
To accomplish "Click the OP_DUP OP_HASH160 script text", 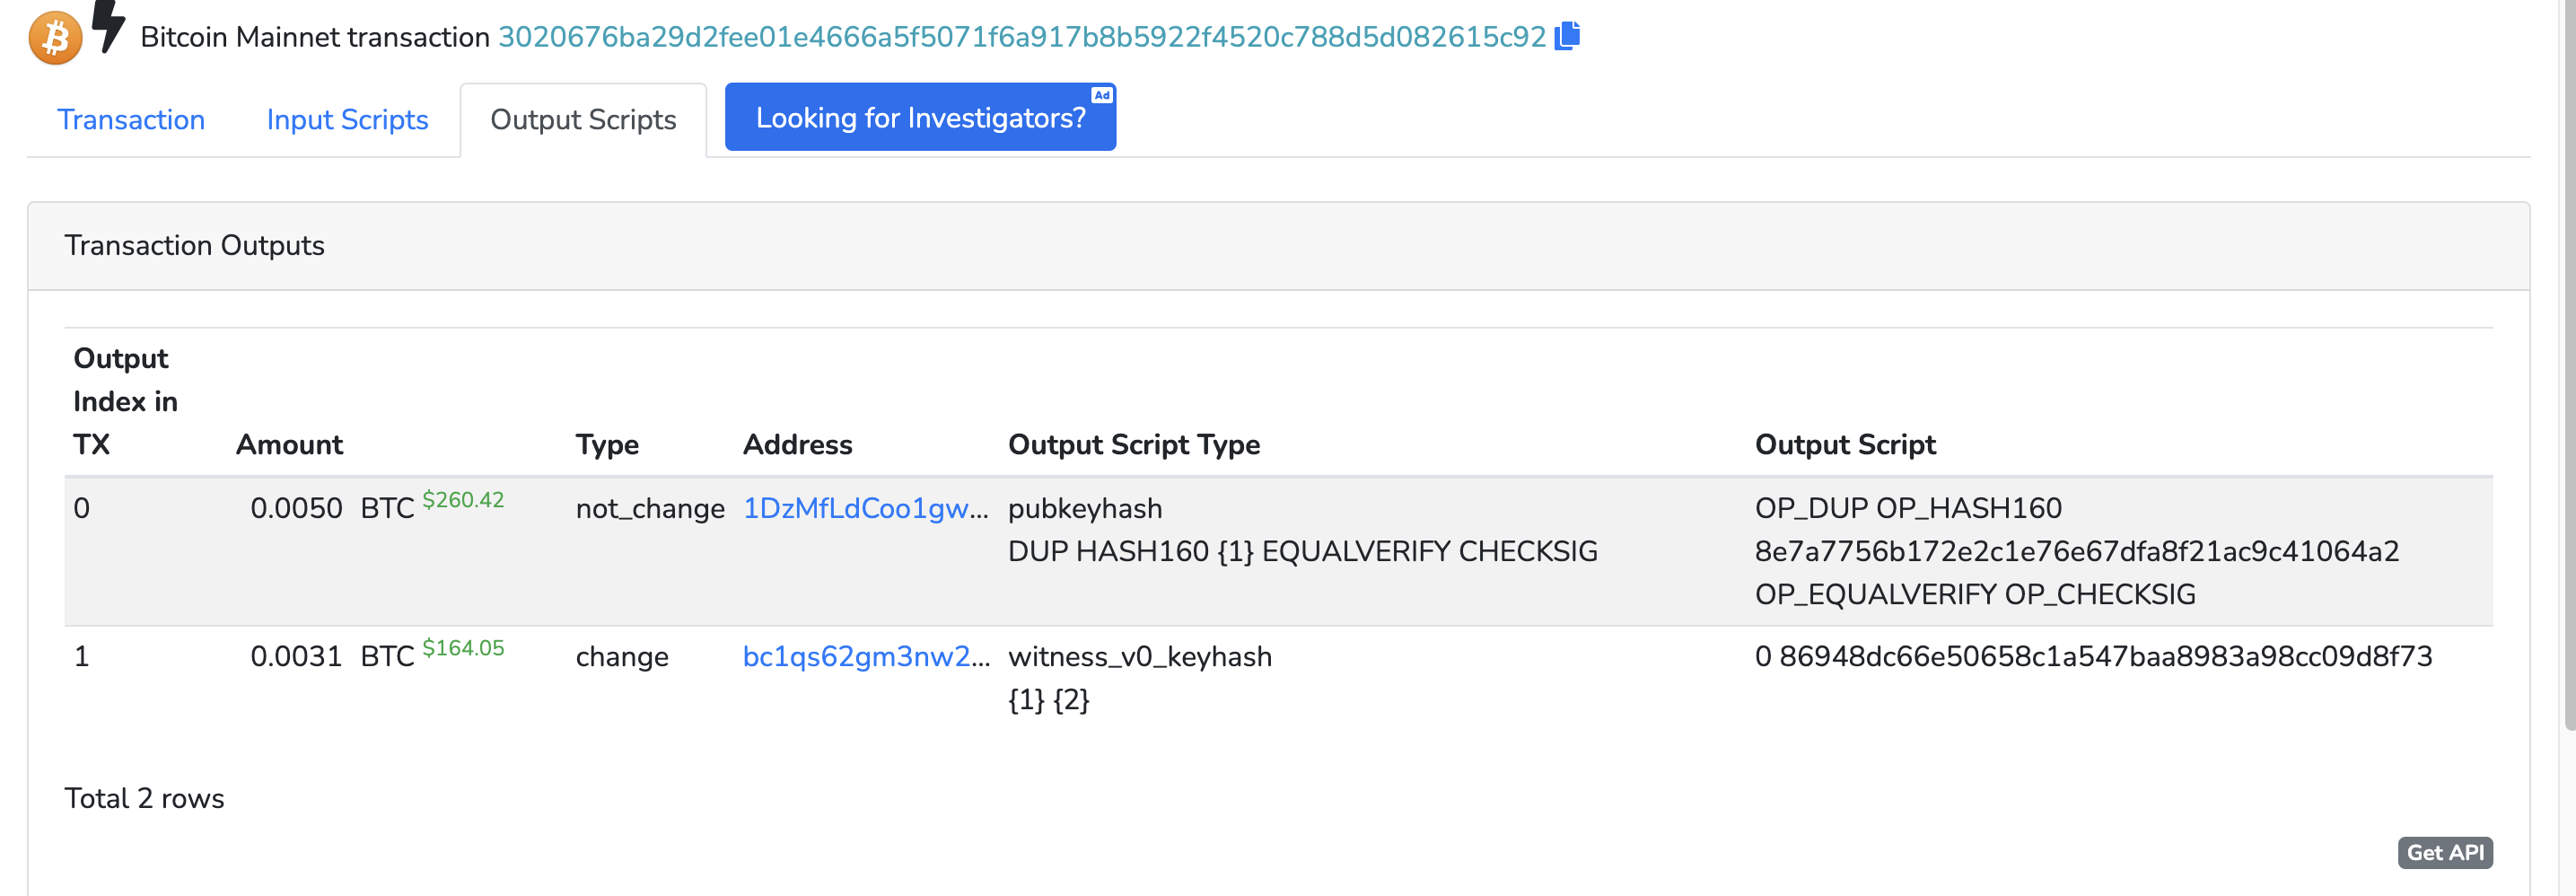I will tap(1908, 508).
